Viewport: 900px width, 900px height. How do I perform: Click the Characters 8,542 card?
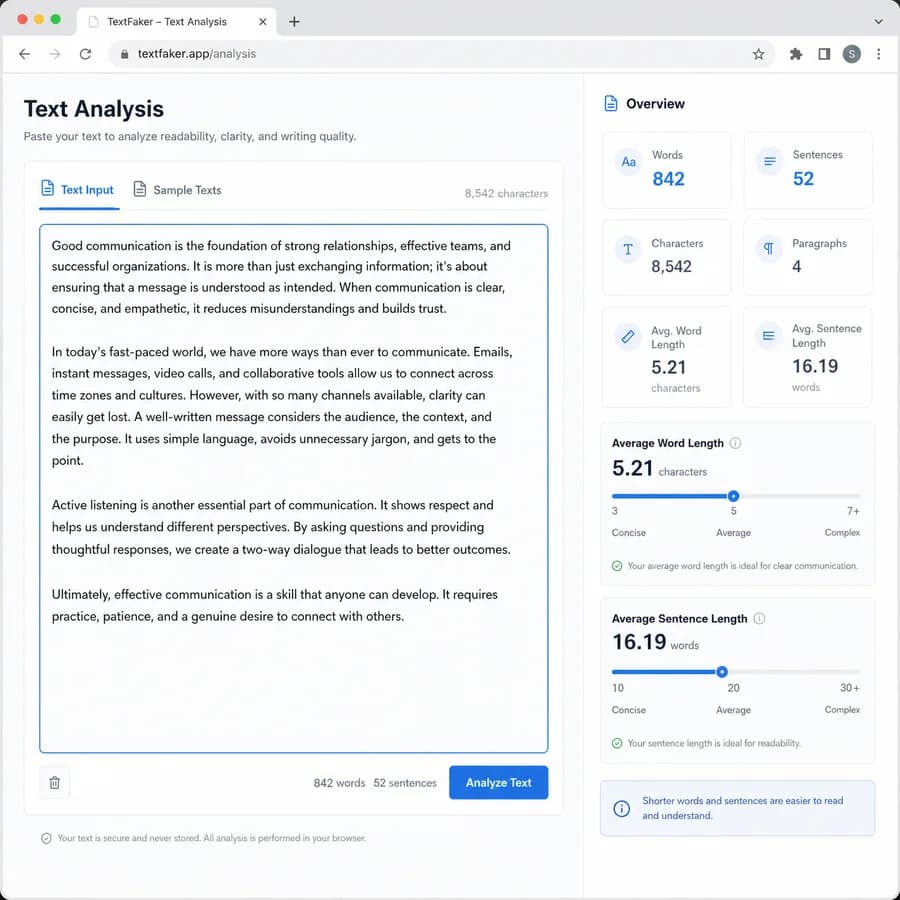click(x=666, y=257)
